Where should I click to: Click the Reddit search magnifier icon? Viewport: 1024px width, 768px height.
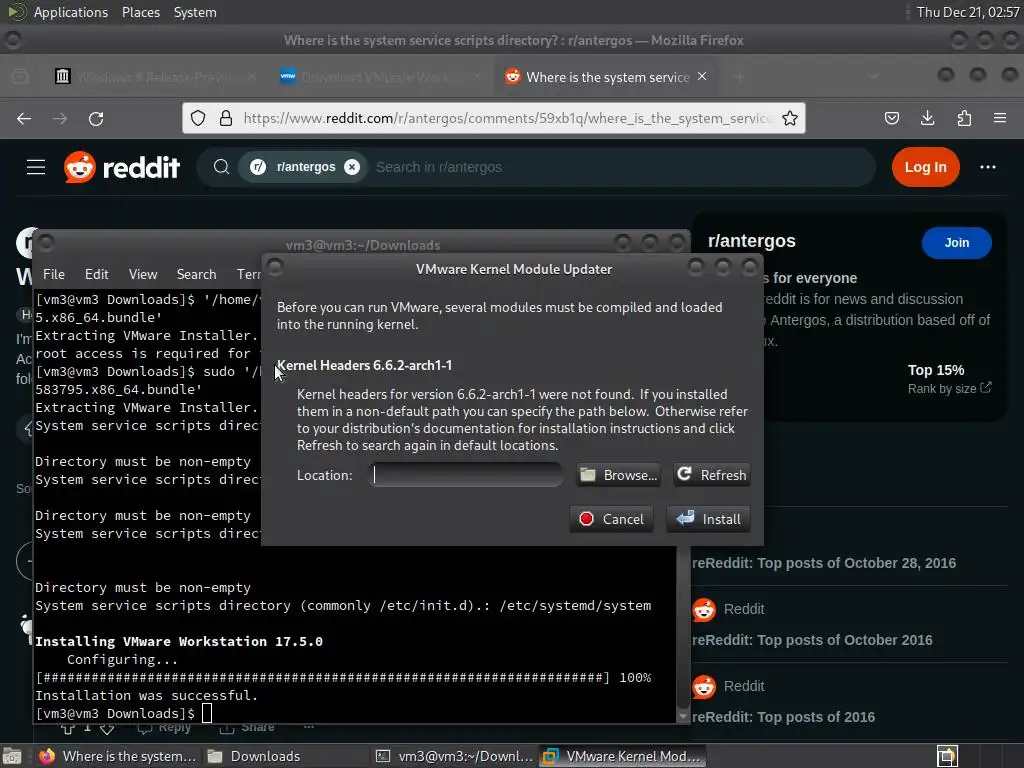click(x=221, y=167)
